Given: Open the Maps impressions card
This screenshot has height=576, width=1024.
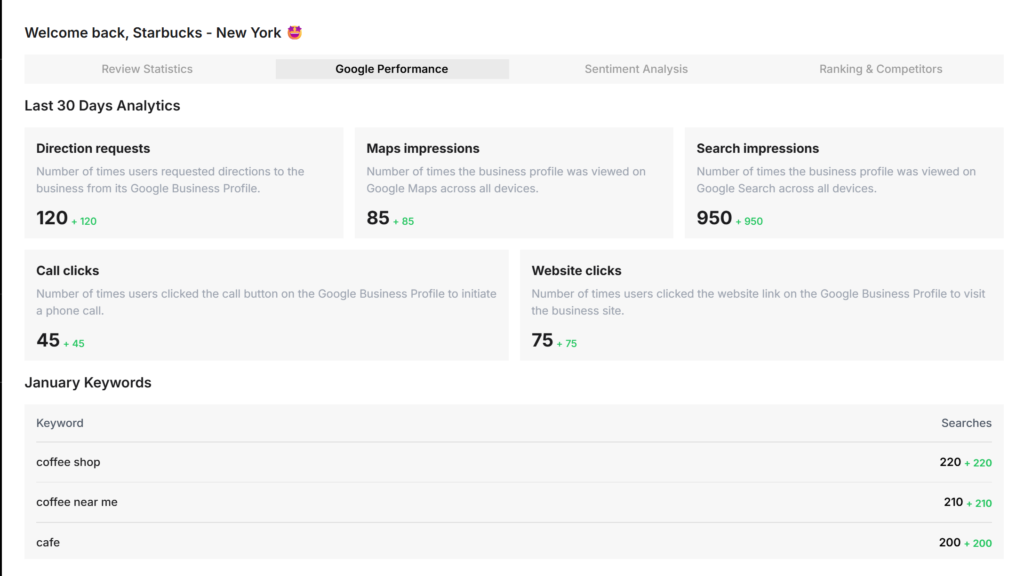Looking at the screenshot, I should (x=513, y=182).
